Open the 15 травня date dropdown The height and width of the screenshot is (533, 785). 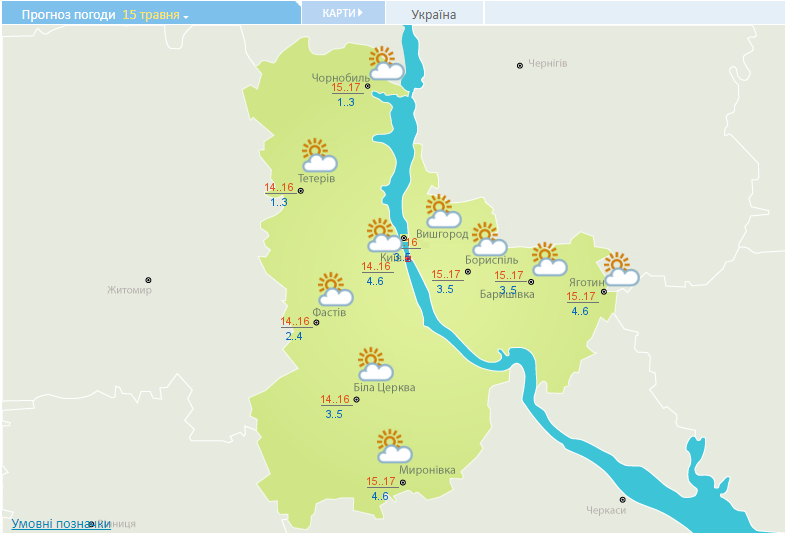click(155, 15)
